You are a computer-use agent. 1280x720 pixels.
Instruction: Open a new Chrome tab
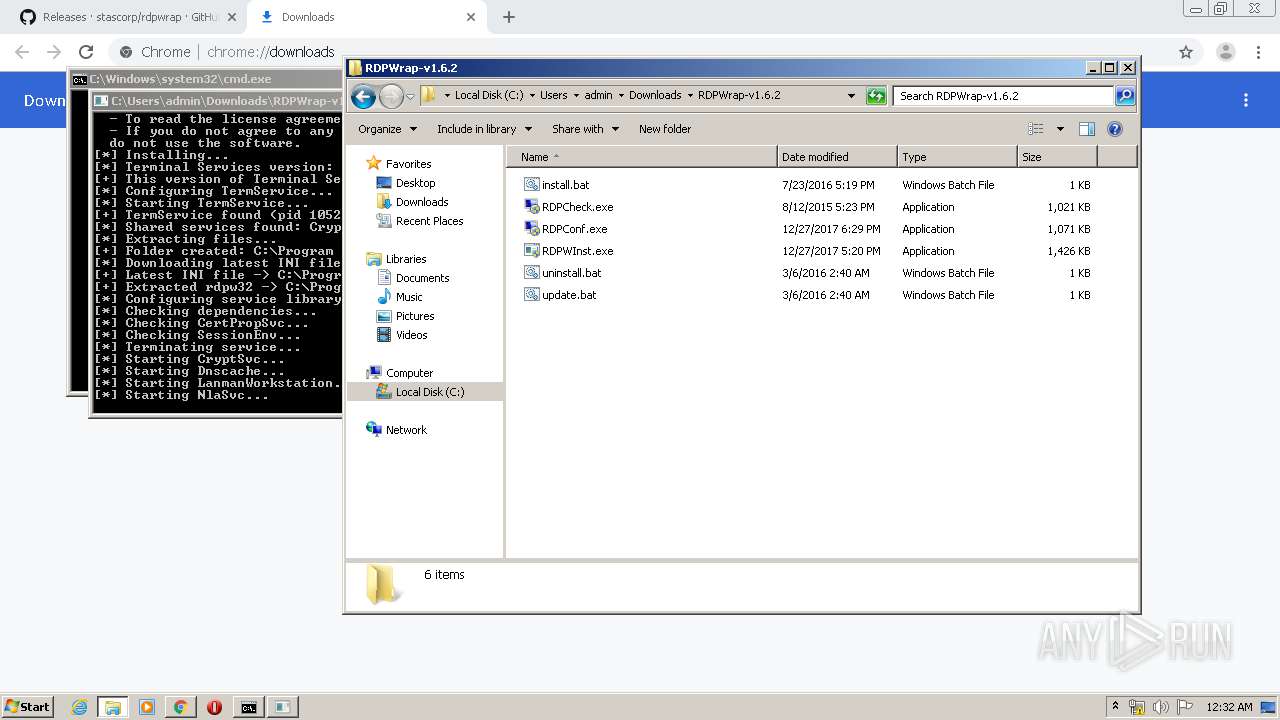coord(509,17)
